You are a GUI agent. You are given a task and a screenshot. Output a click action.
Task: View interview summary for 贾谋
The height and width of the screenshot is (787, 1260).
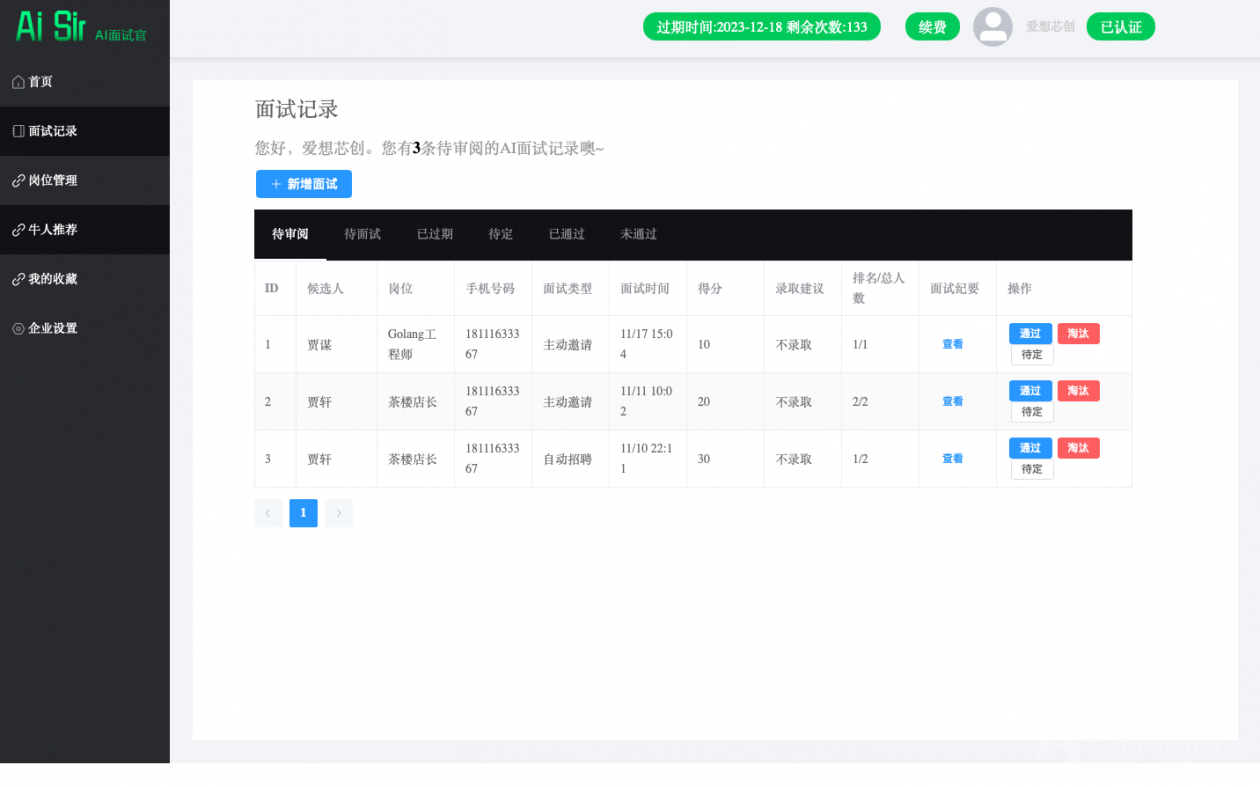coord(952,344)
